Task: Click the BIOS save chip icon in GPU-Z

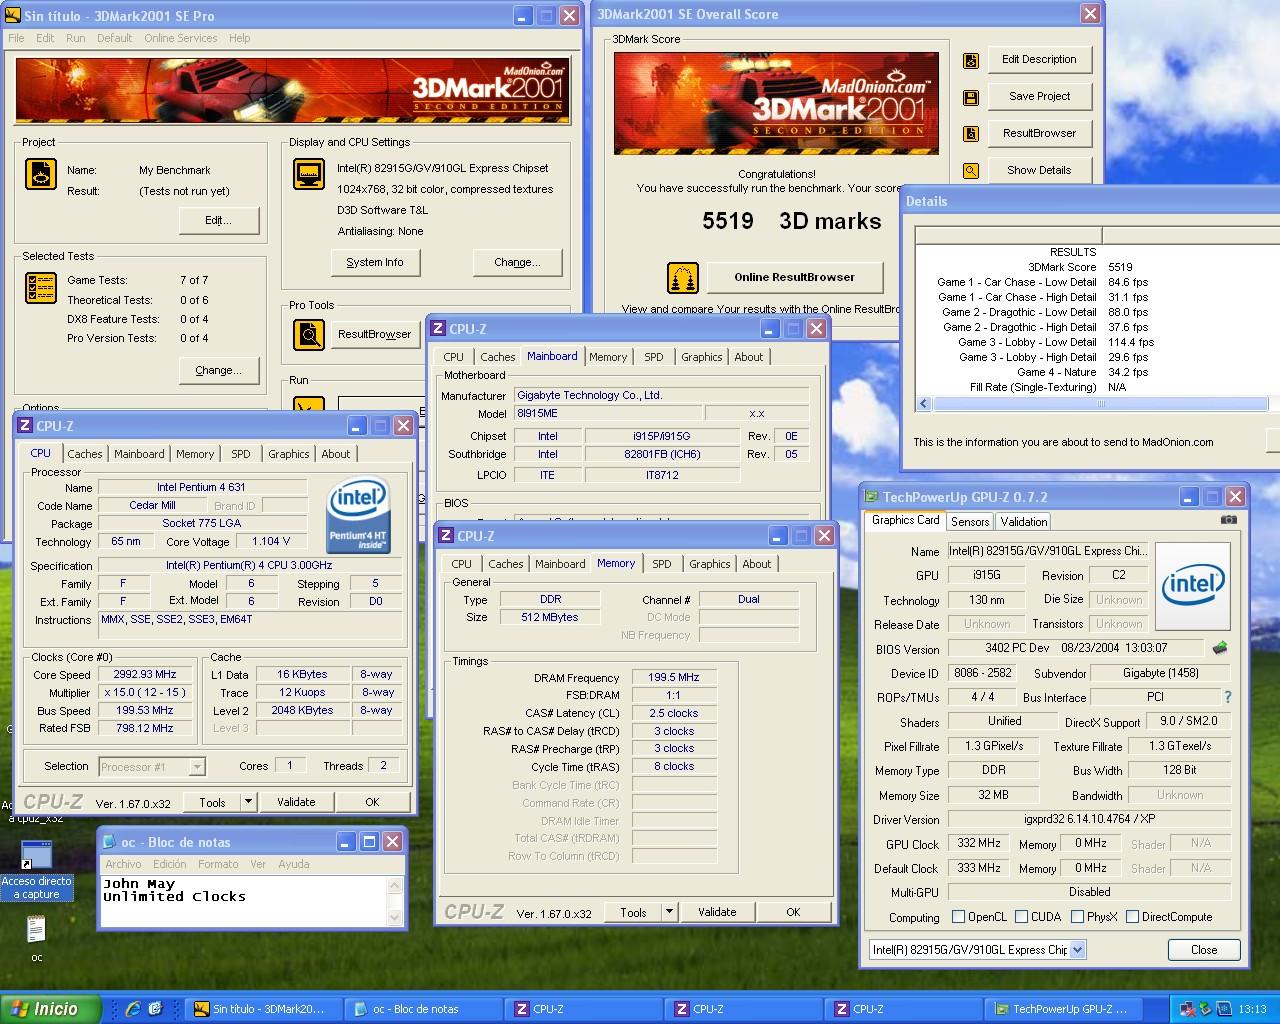Action: (1220, 648)
